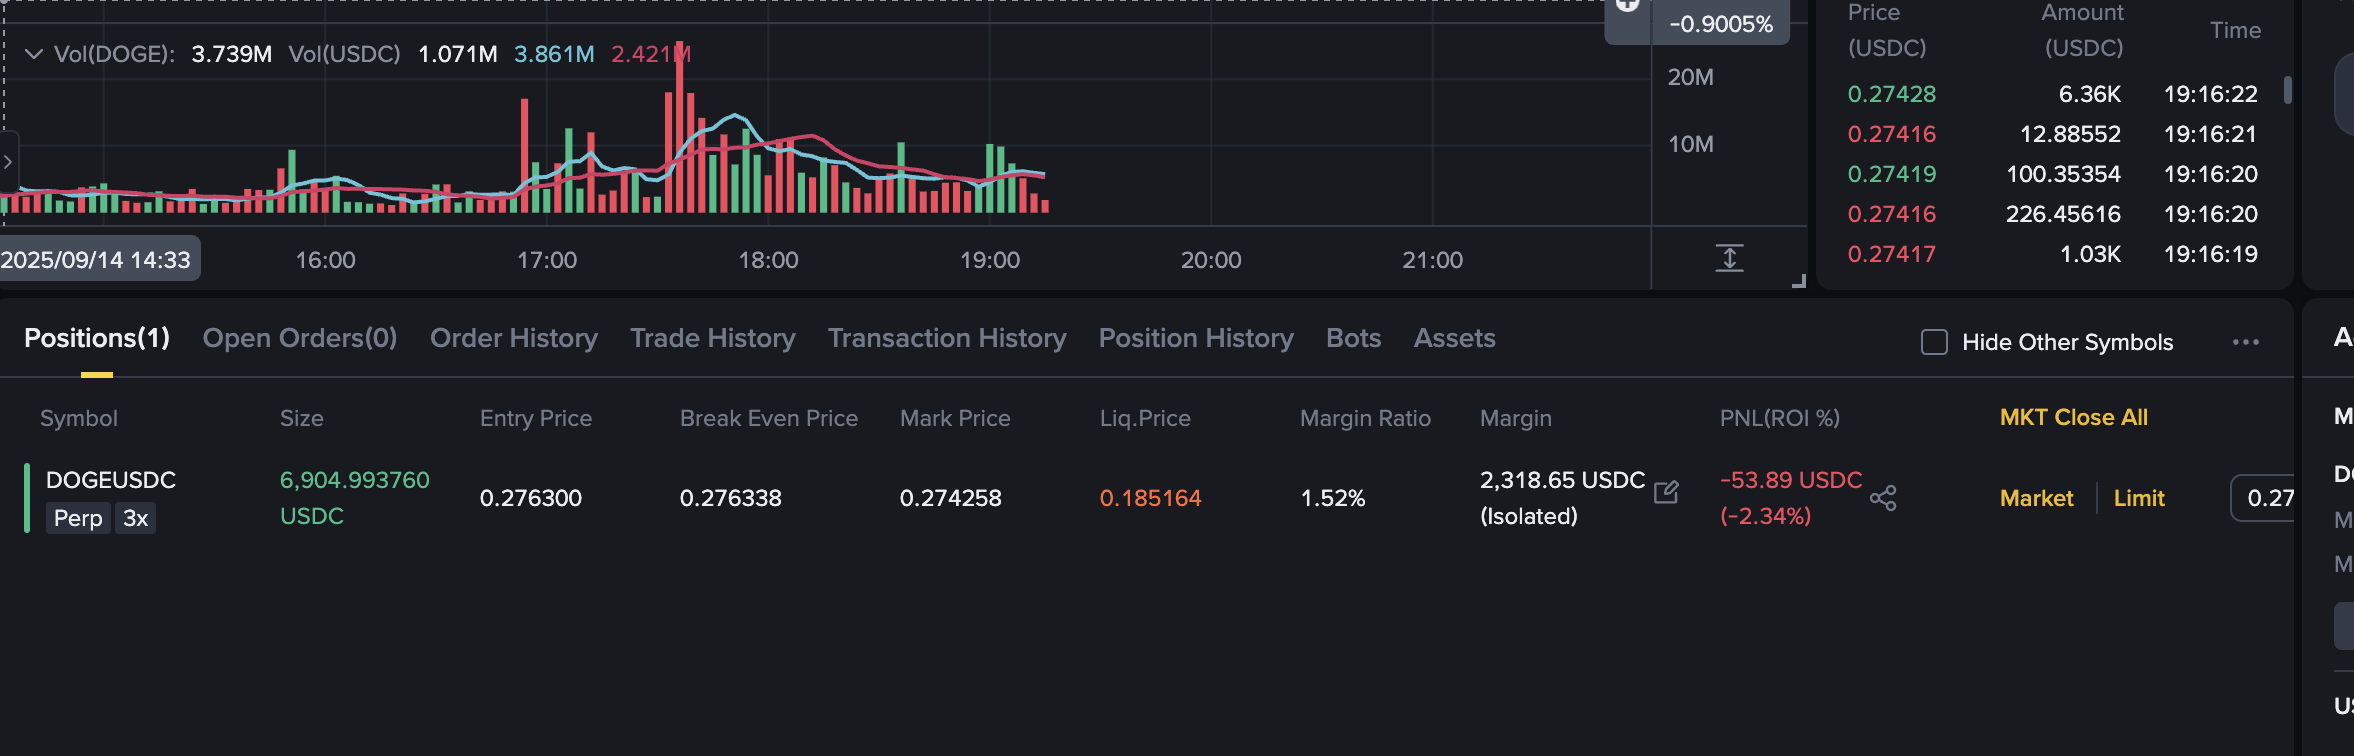The height and width of the screenshot is (756, 2354).
Task: Click trade price 0.27417
Action: 1892,254
